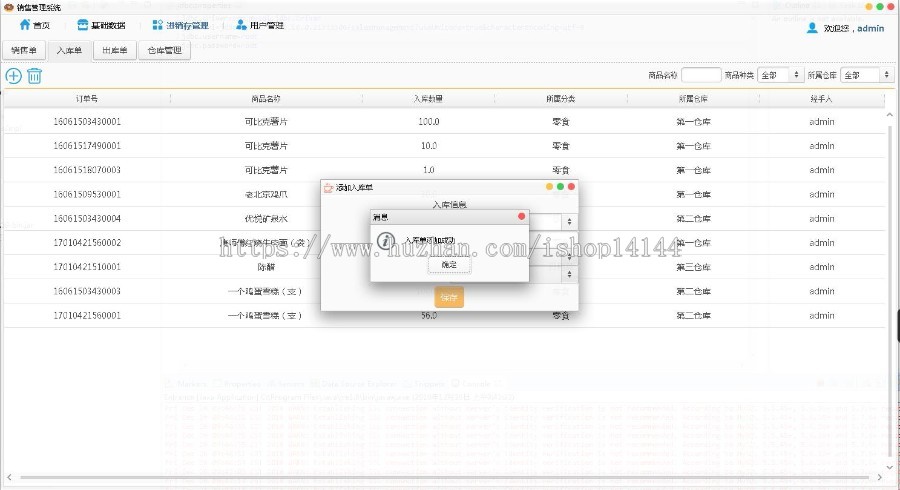This screenshot has height=490, width=900.
Task: Click quantity 100.0 cell
Action: 428,122
